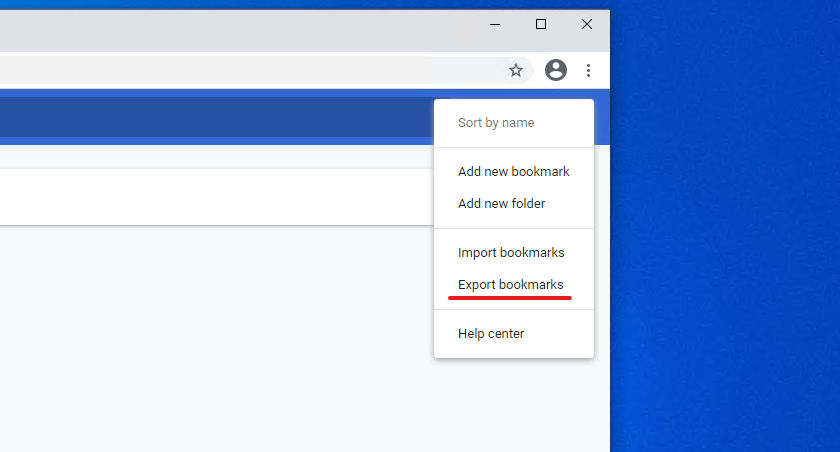Bookmark this page with the star icon
The width and height of the screenshot is (840, 452).
[515, 70]
